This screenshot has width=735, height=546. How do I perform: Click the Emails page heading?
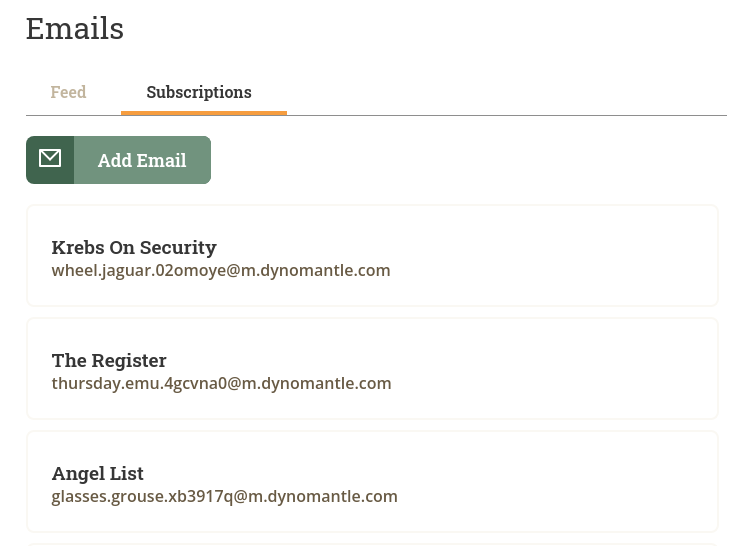pyautogui.click(x=75, y=29)
